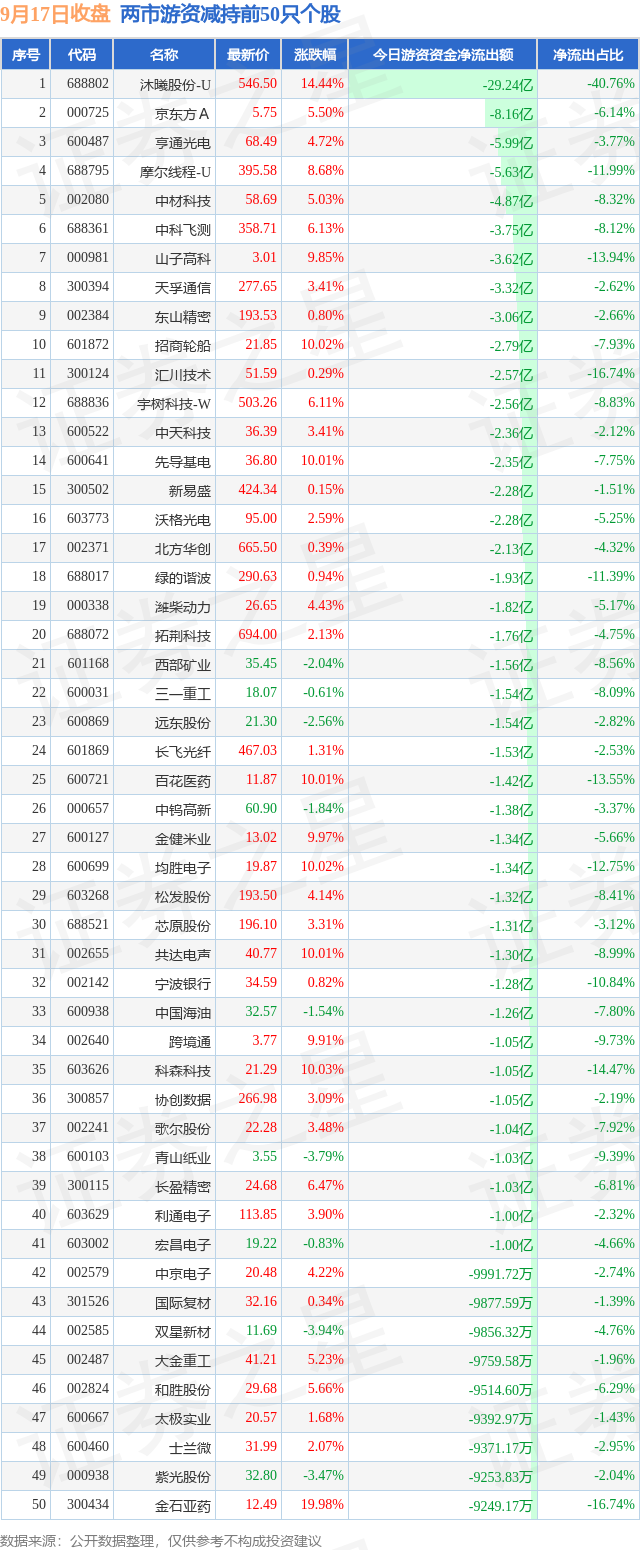Screen dimensions: 640x1550
Task: Select stock name 宇树科技-W
Action: (x=174, y=403)
